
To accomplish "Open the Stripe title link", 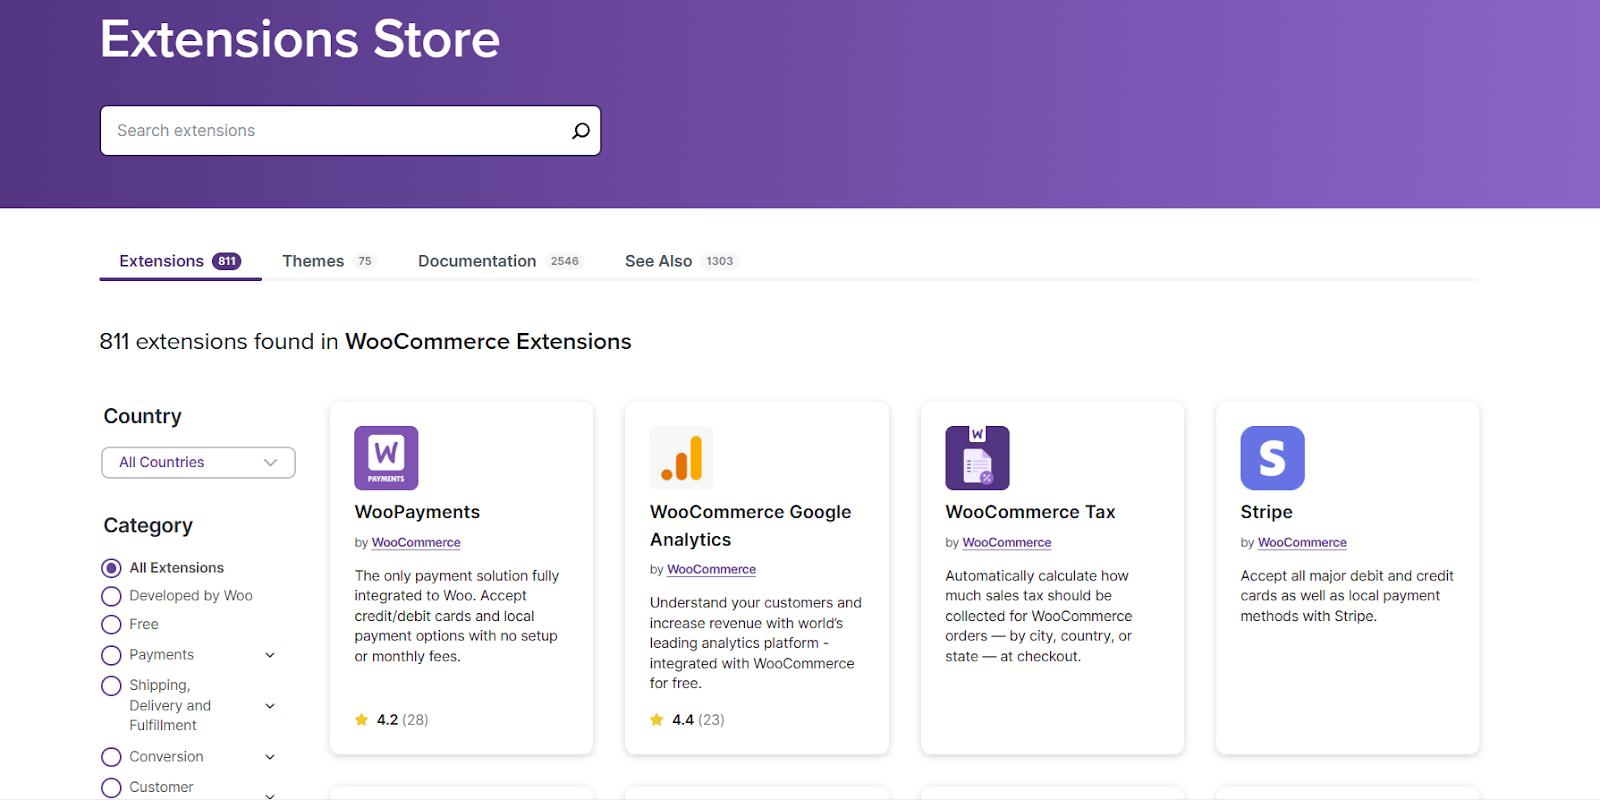I will (1266, 512).
